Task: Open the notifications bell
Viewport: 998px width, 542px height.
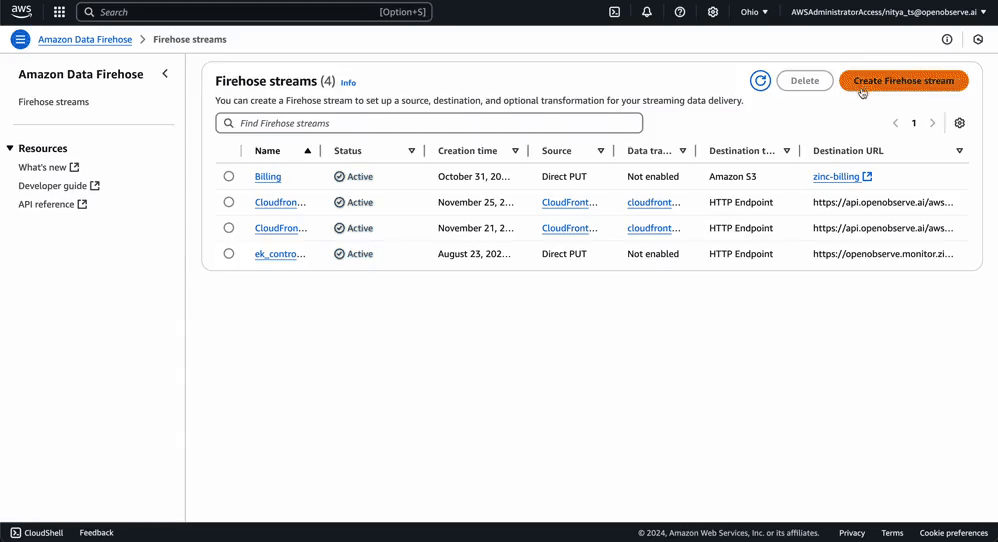Action: pyautogui.click(x=647, y=12)
